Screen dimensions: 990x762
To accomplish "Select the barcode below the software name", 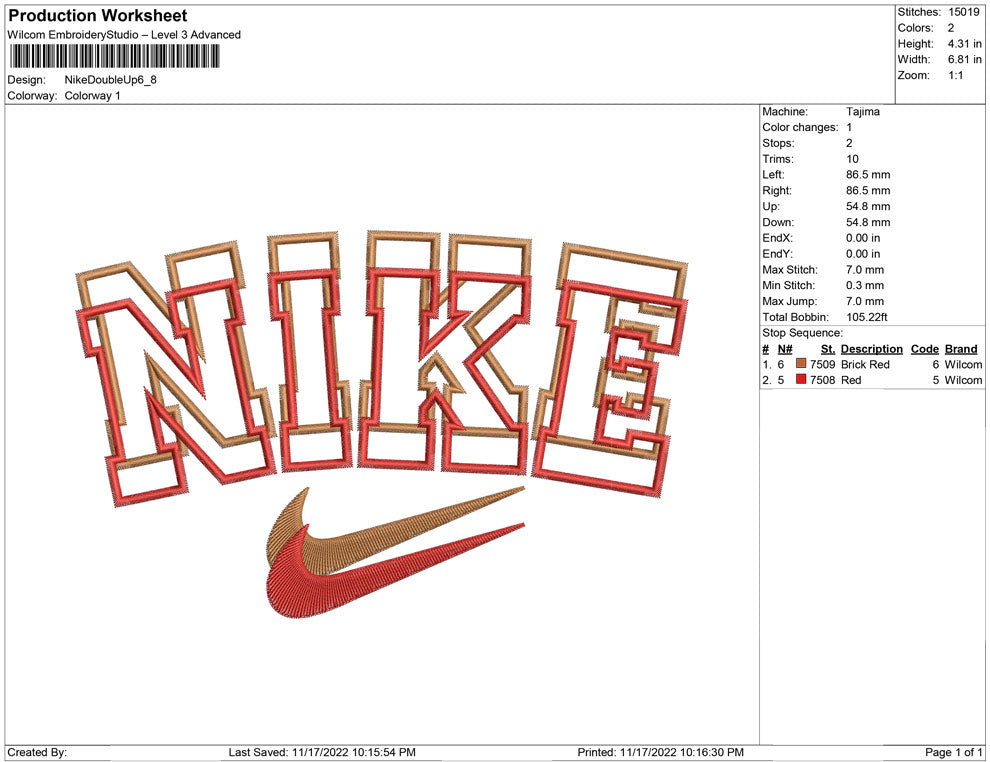I will click(x=124, y=57).
